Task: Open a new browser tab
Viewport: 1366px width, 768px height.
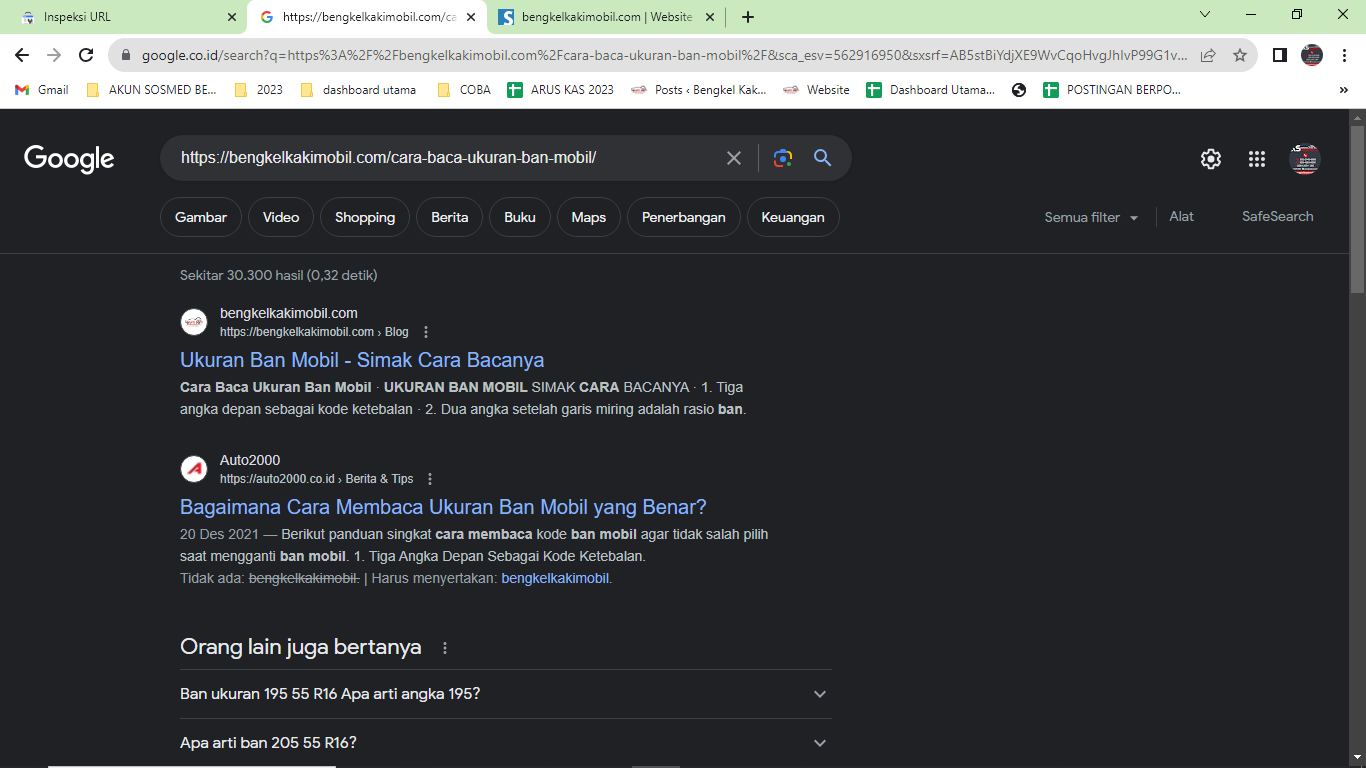Action: point(748,17)
